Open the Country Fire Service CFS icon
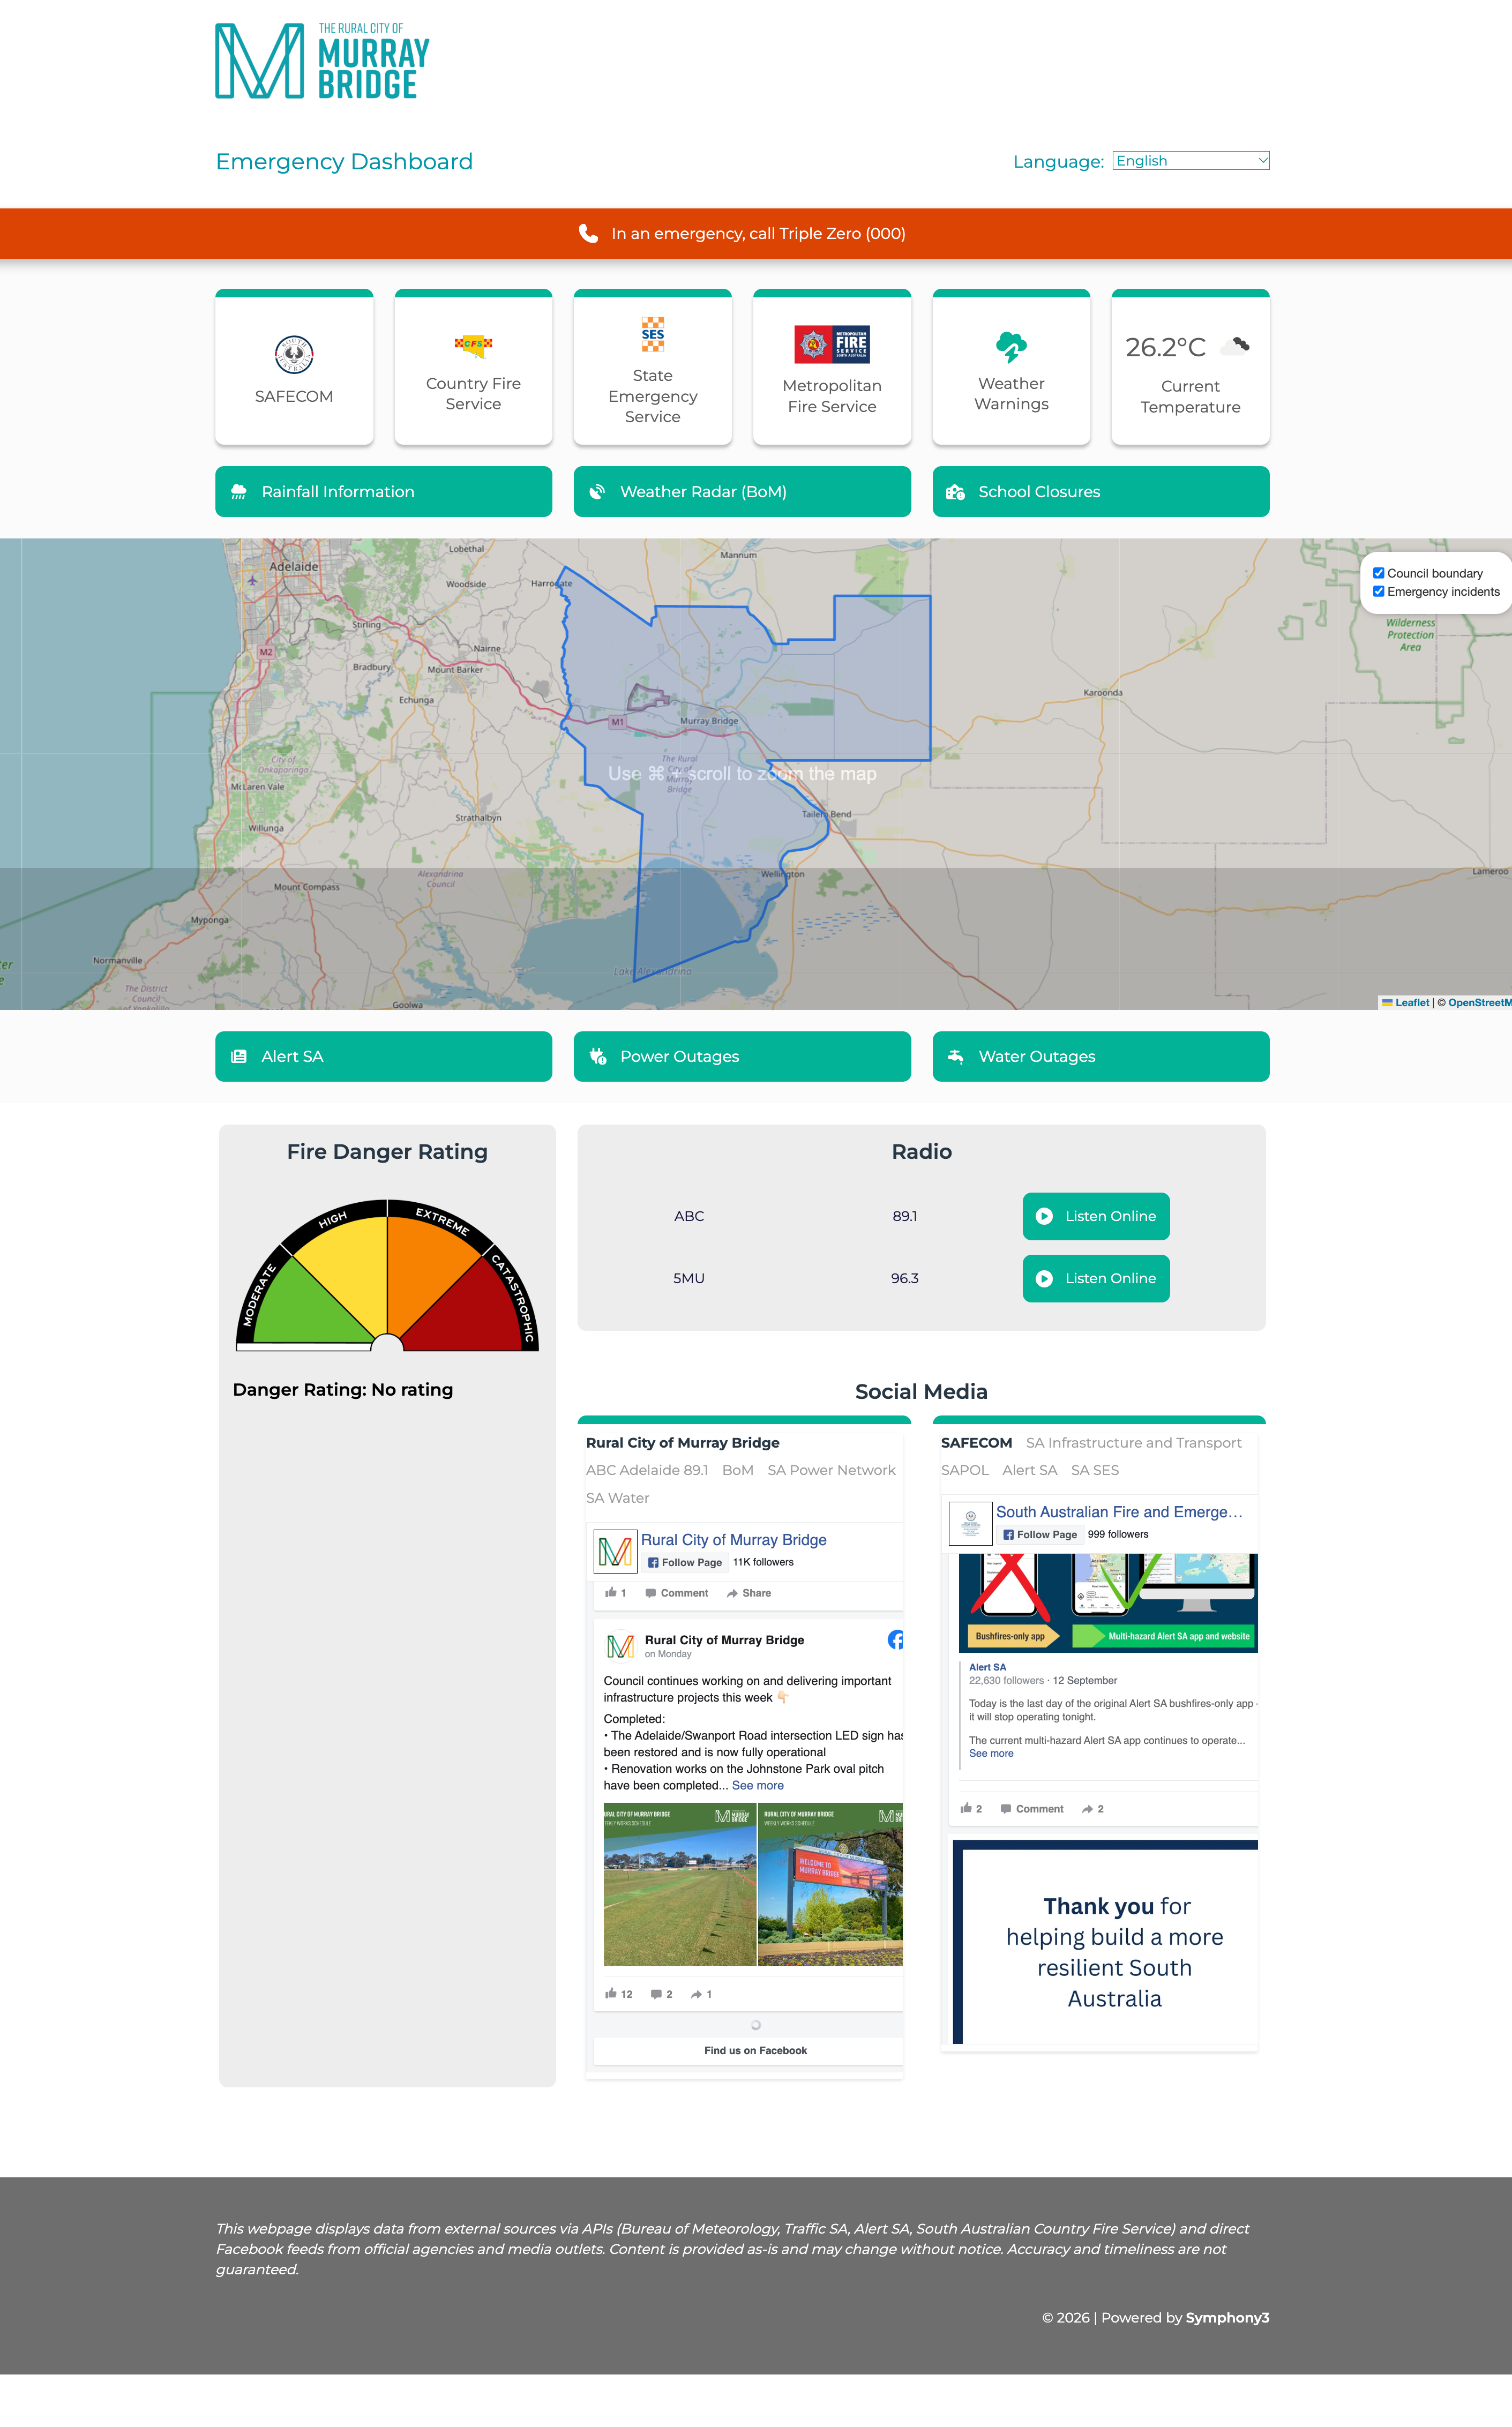1512x2427 pixels. pos(473,345)
